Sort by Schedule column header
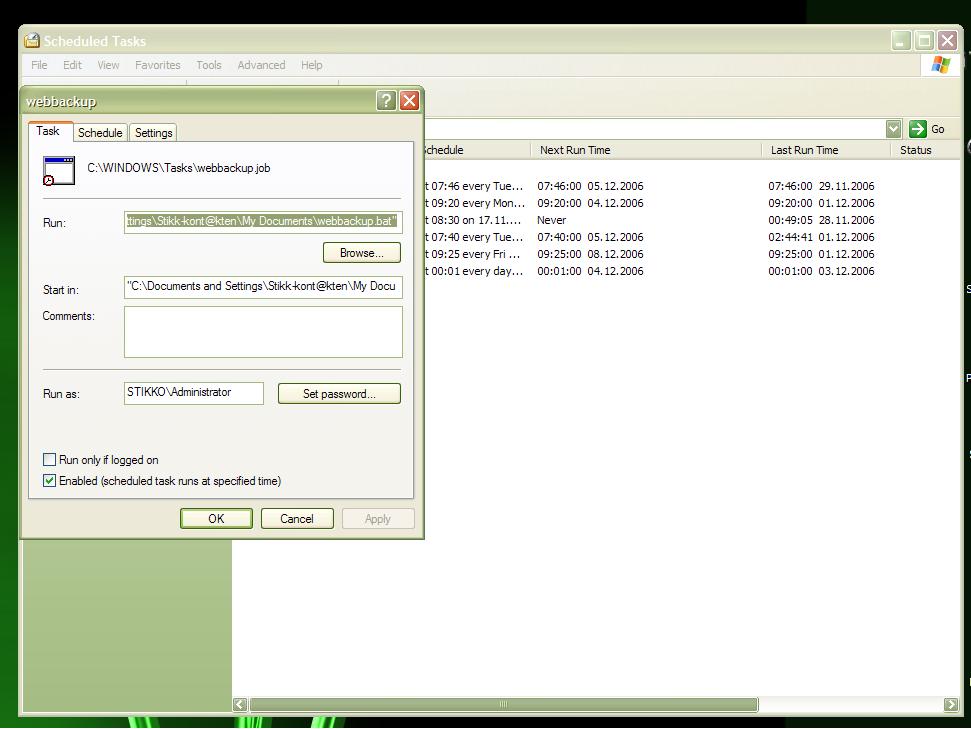 (476, 150)
